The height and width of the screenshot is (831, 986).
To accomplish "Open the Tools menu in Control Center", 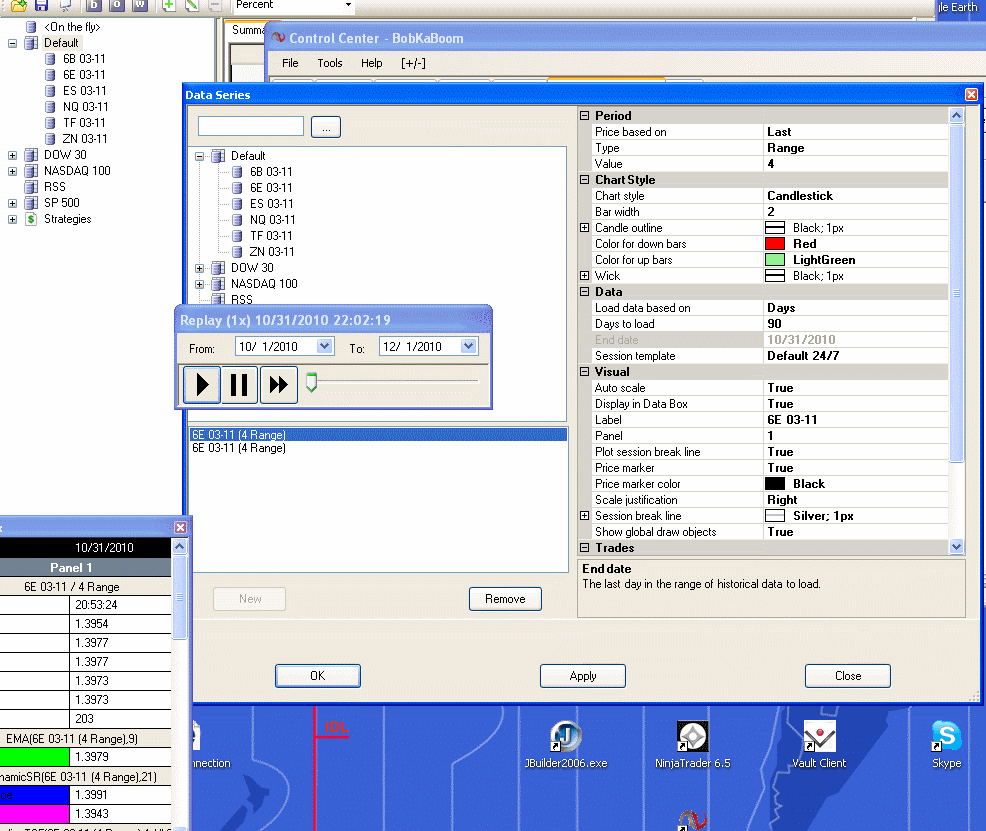I will (330, 63).
